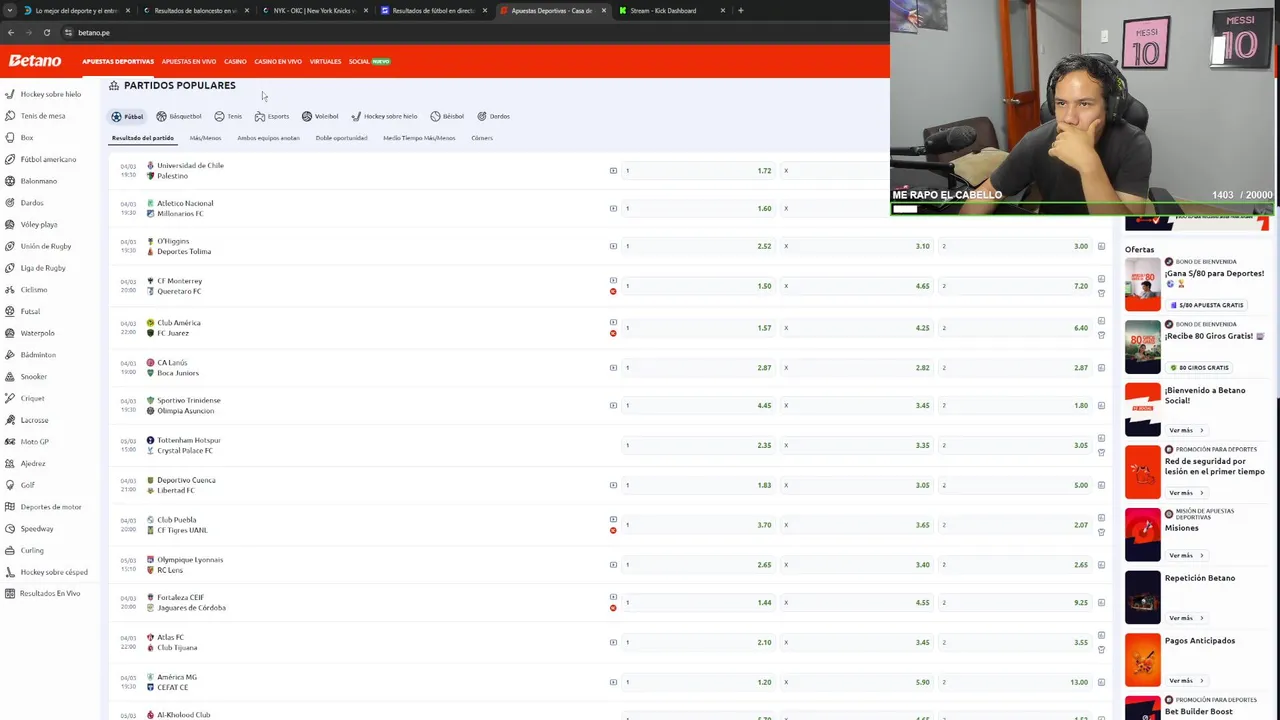Click 80 Giros Gratis offer button
This screenshot has height=720, width=1280.
click(1199, 367)
